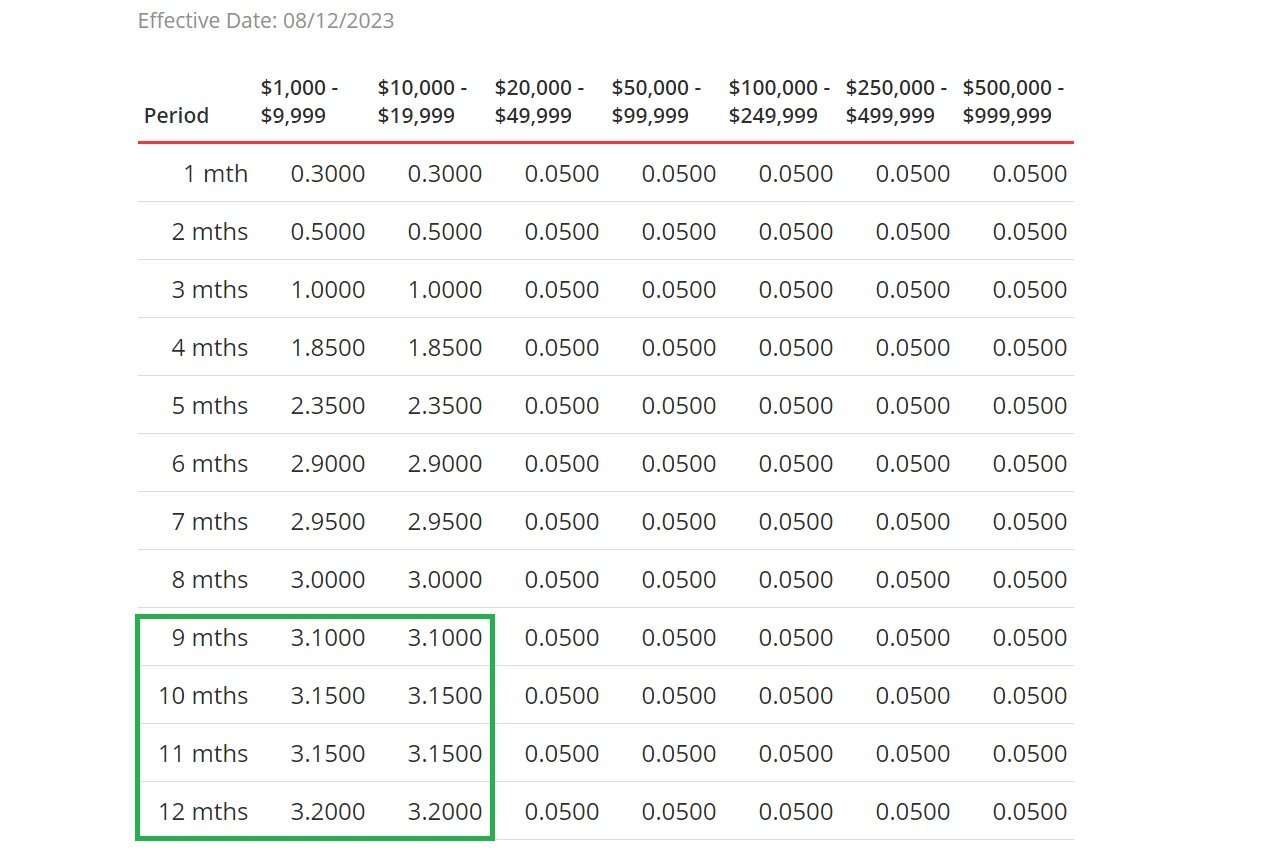Click the $250,000 - $499,999 column header

coord(896,101)
